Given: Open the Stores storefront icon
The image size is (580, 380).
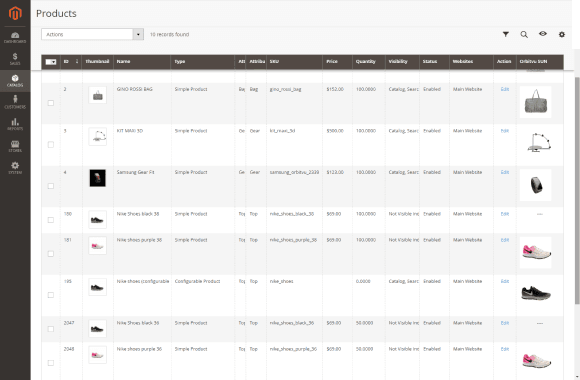Looking at the screenshot, I should pos(15,146).
